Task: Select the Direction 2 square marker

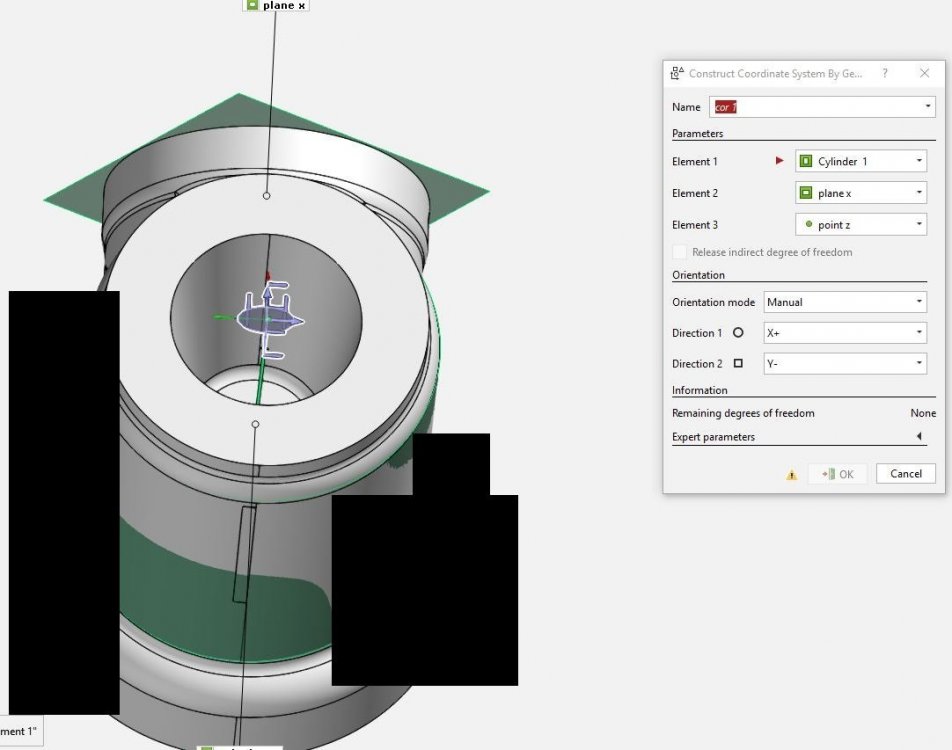Action: 739,364
